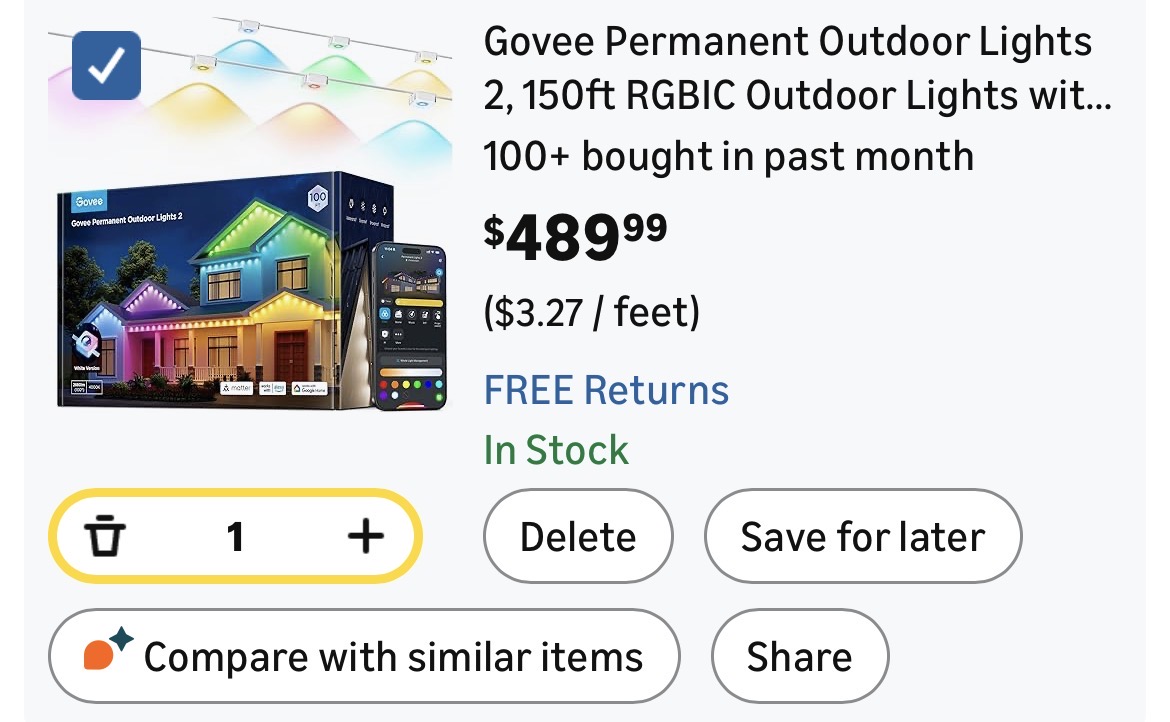Click the 100 ft badge on product box
Image resolution: width=1170 pixels, height=722 pixels.
317,197
